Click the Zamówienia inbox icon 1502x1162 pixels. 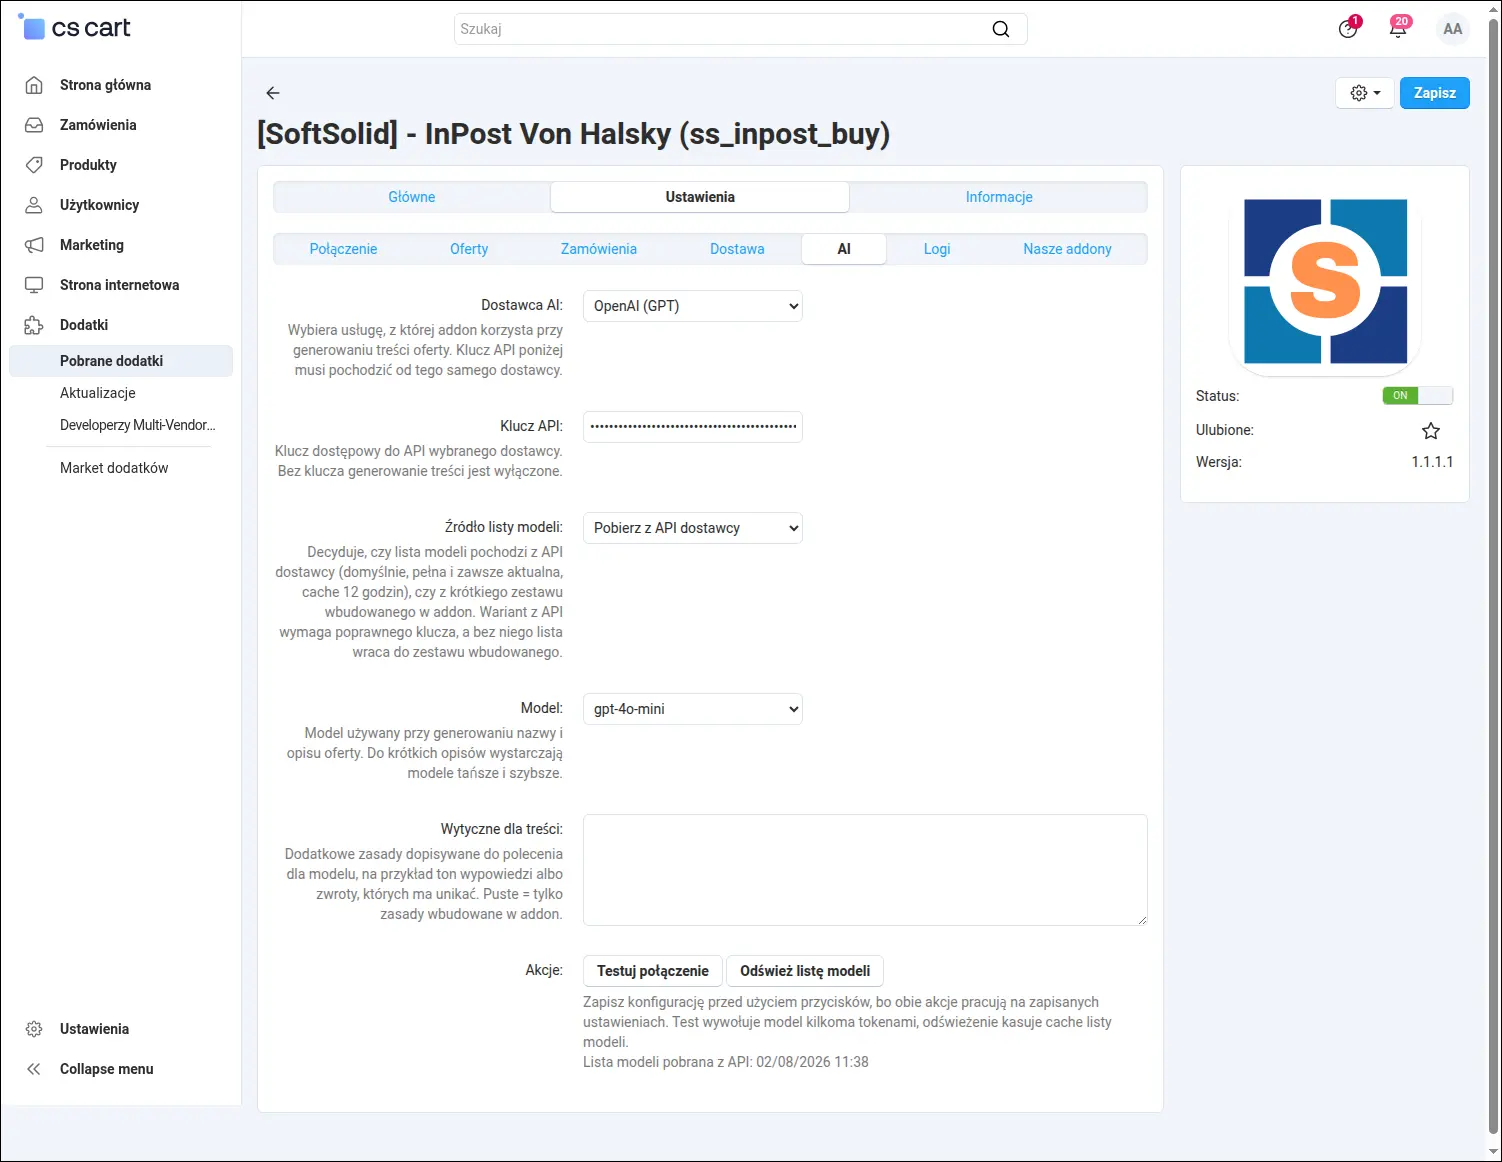coord(34,125)
